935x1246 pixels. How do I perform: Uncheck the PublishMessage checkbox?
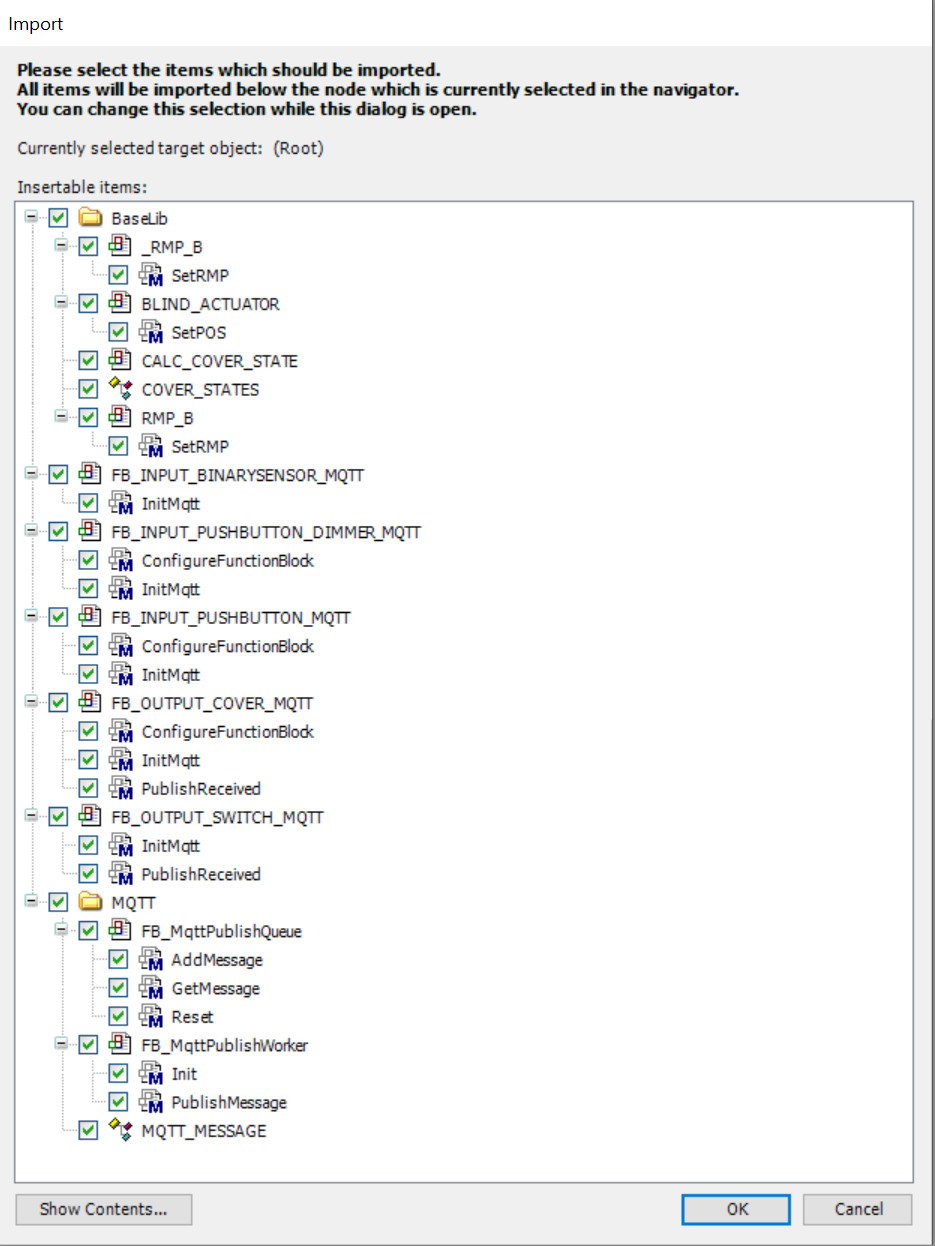coord(119,1102)
